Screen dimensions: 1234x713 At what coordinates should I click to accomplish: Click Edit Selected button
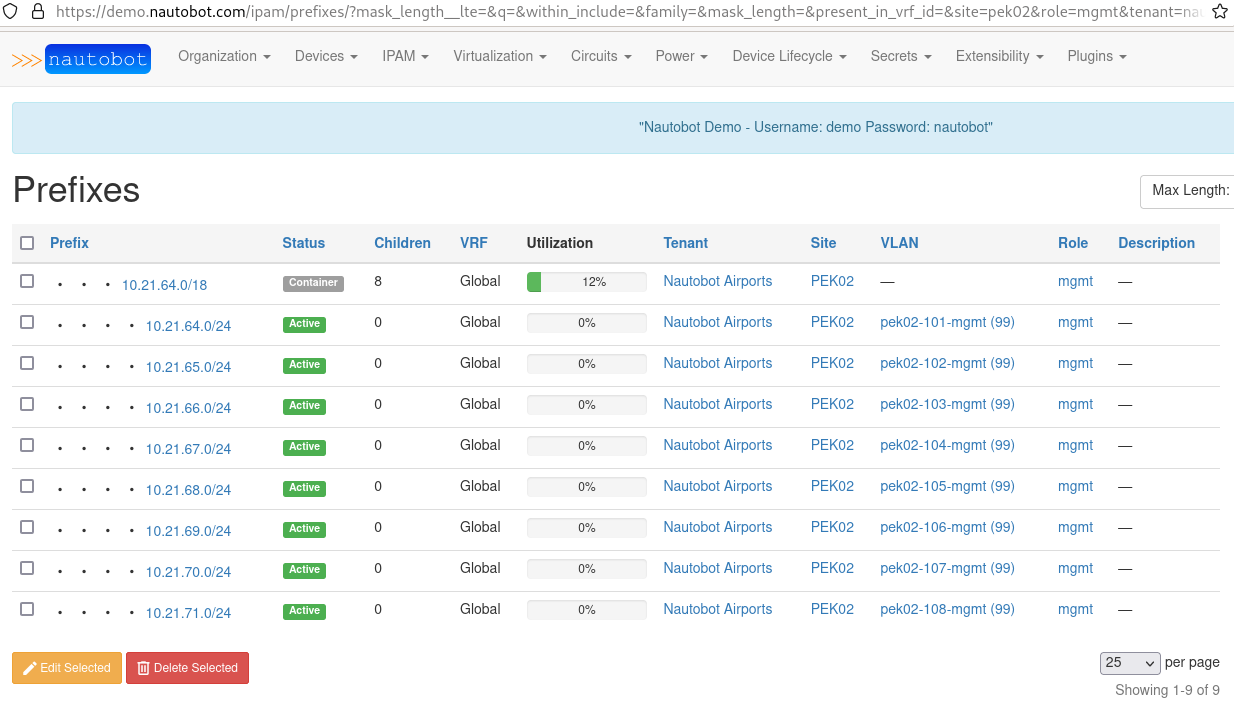pos(67,668)
